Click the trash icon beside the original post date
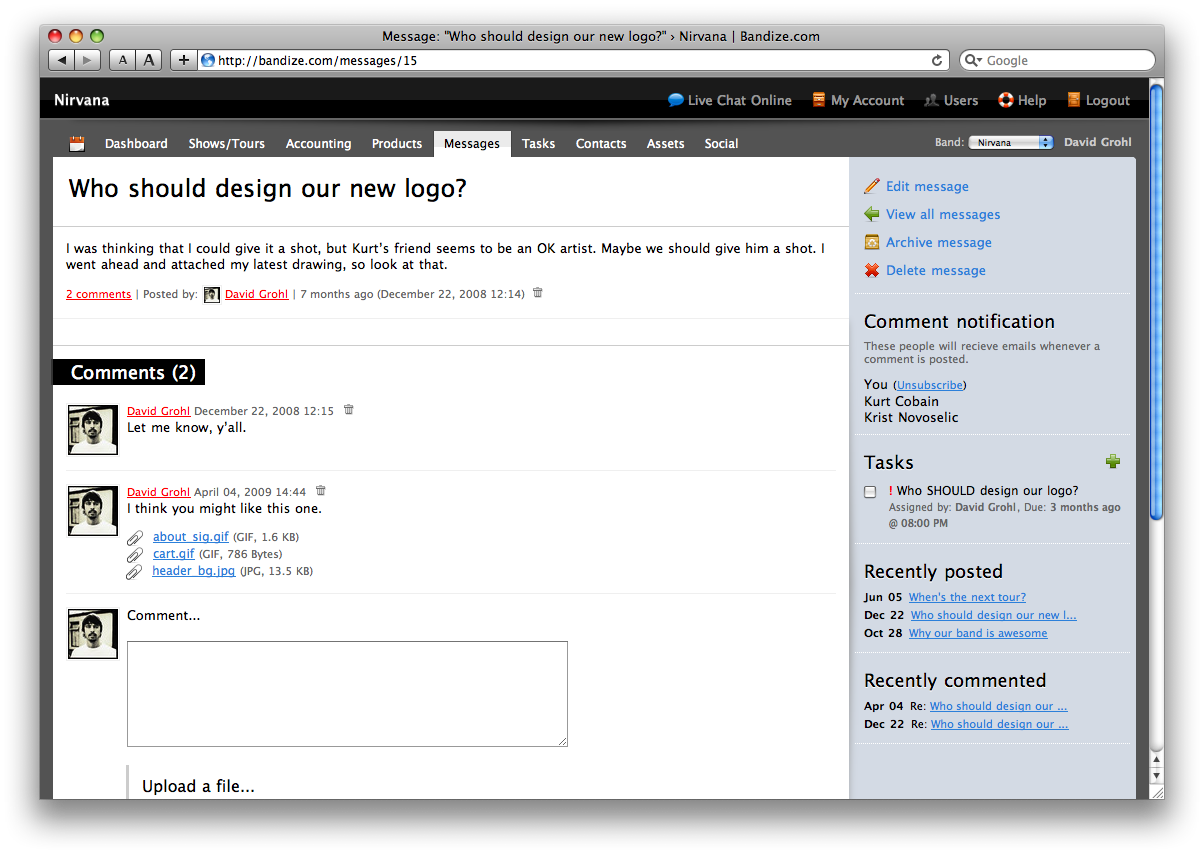 pos(538,293)
